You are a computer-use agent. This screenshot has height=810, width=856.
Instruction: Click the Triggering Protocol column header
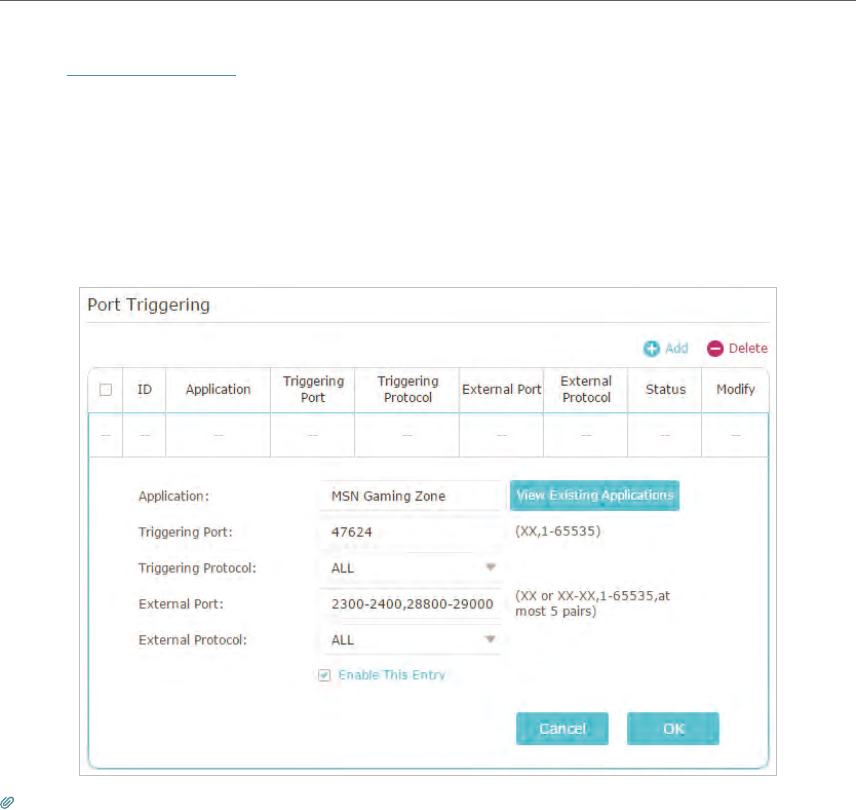pyautogui.click(x=408, y=389)
